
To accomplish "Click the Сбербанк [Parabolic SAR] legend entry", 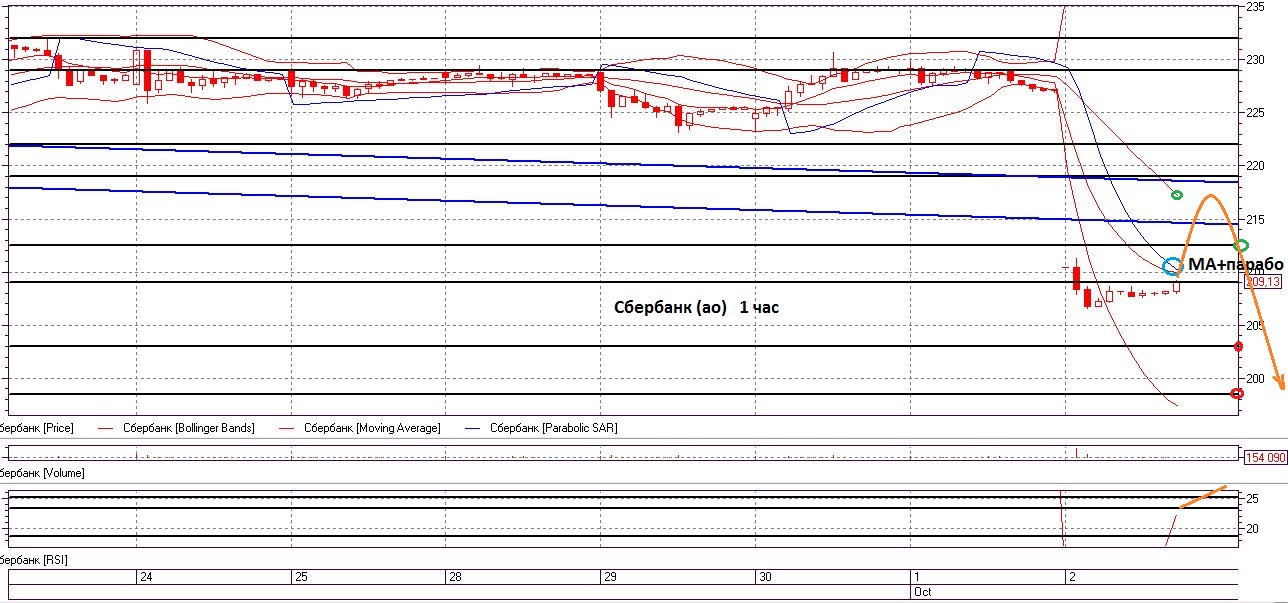I will (x=554, y=428).
